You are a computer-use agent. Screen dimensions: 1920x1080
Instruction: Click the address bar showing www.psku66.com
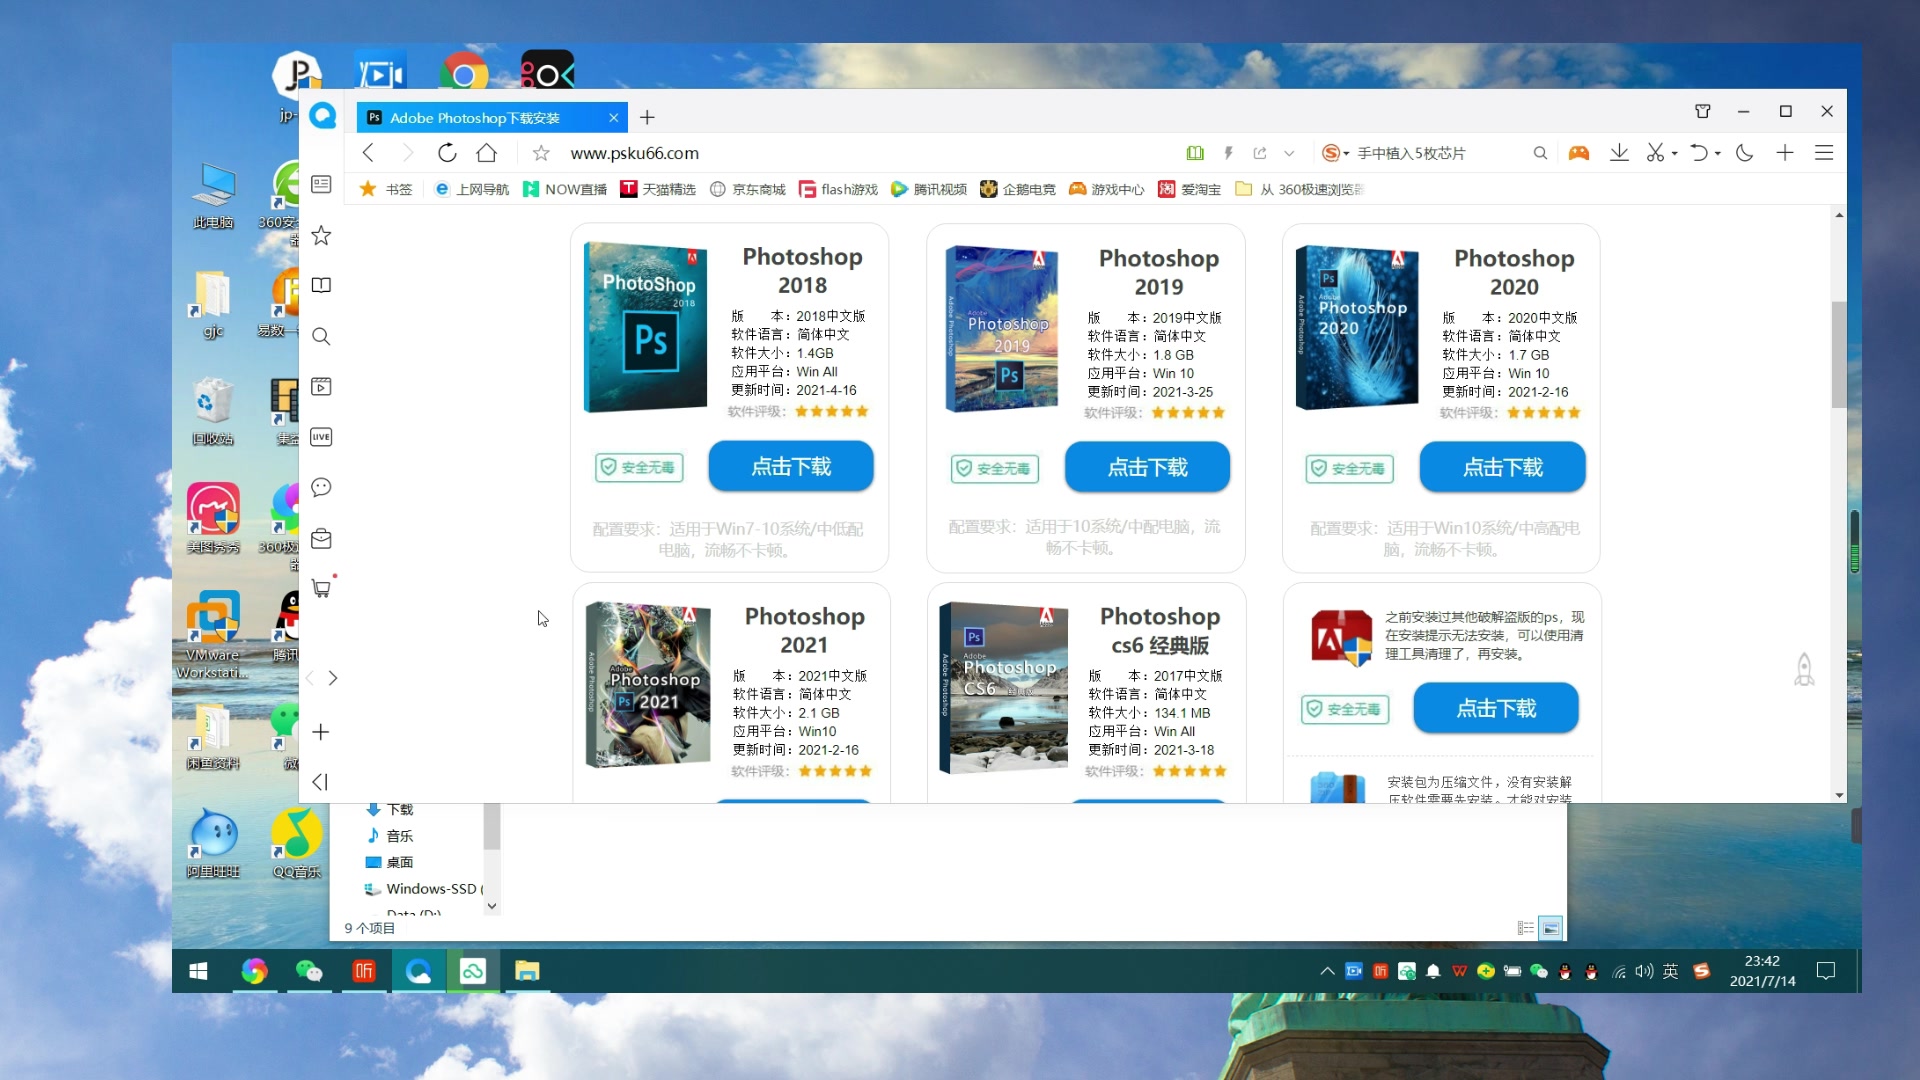633,153
